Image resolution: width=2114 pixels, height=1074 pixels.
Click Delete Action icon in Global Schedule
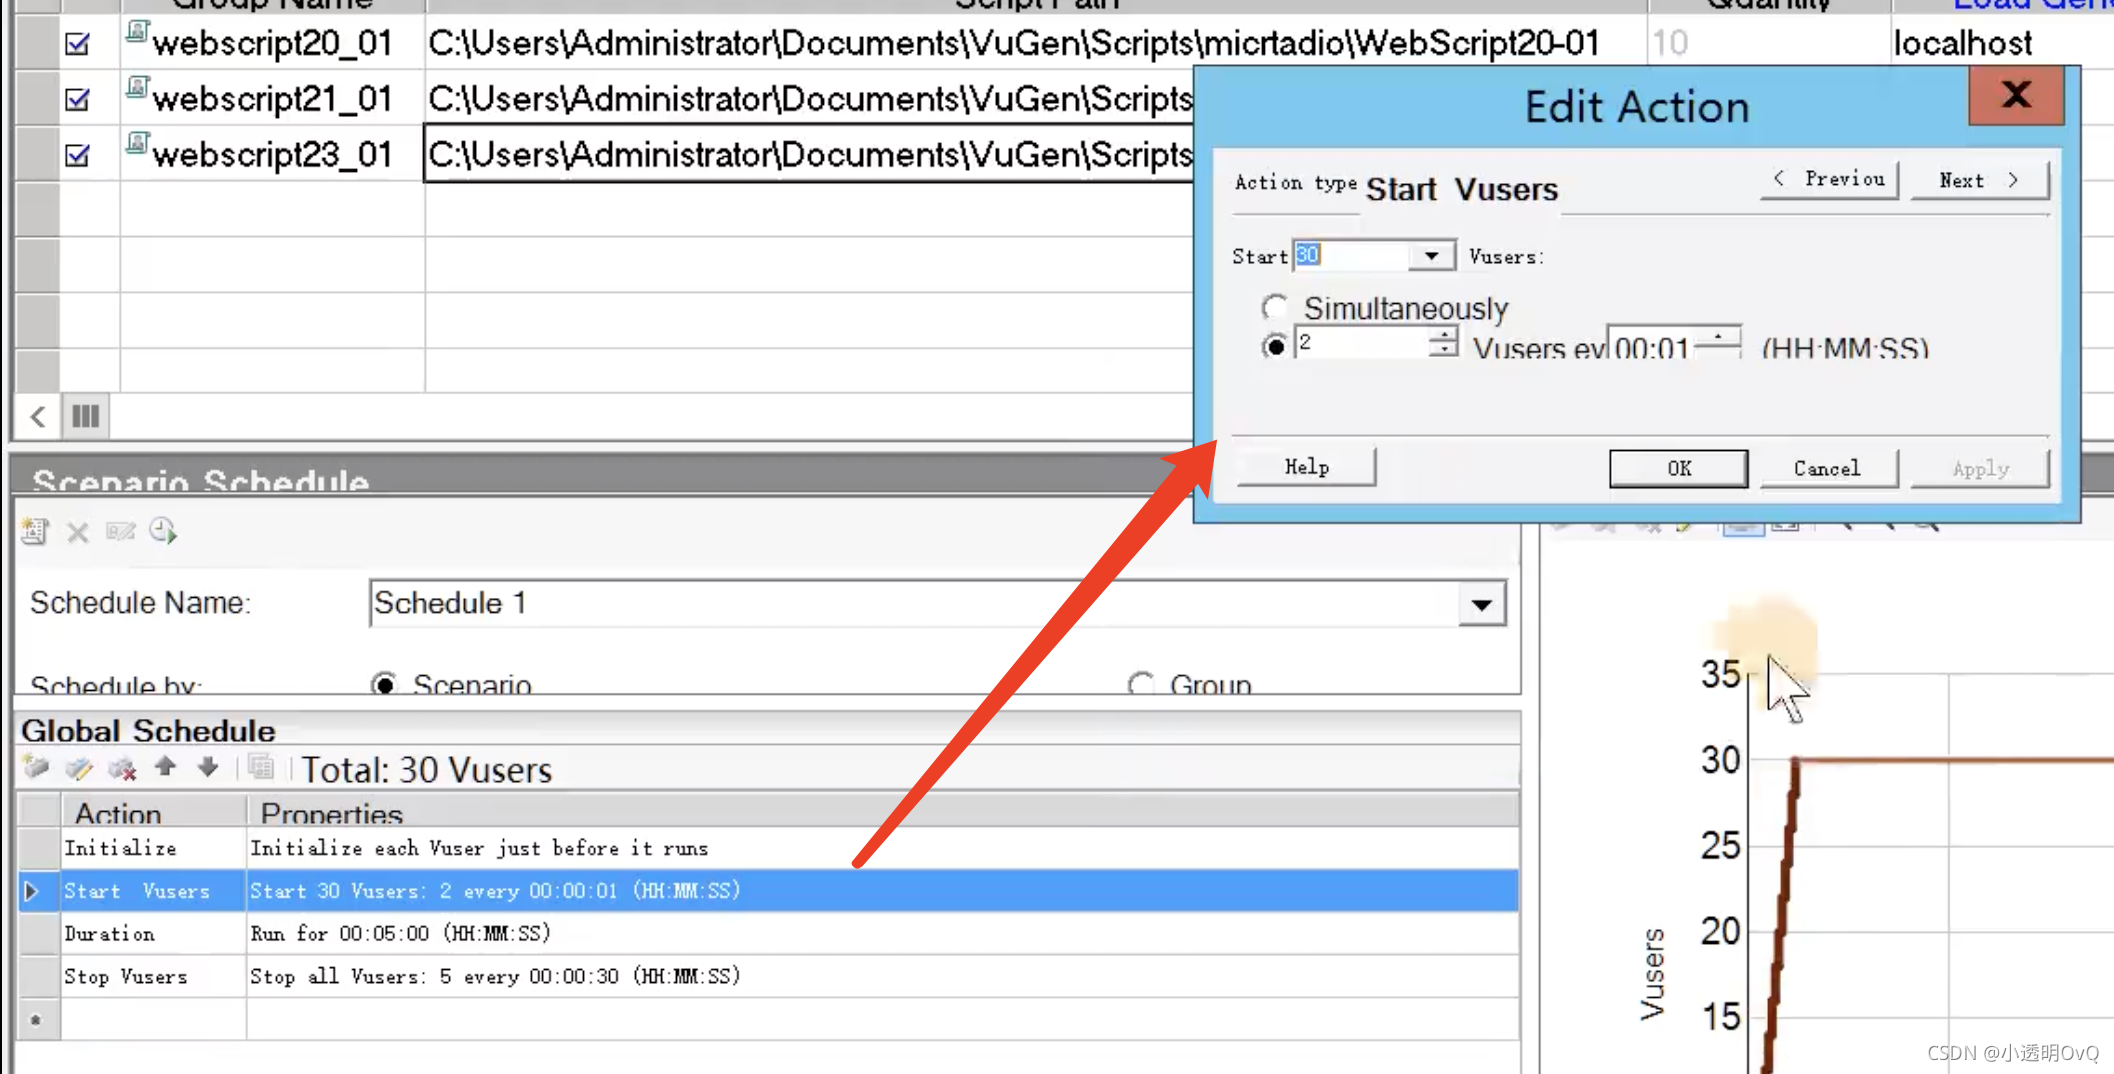coord(122,768)
